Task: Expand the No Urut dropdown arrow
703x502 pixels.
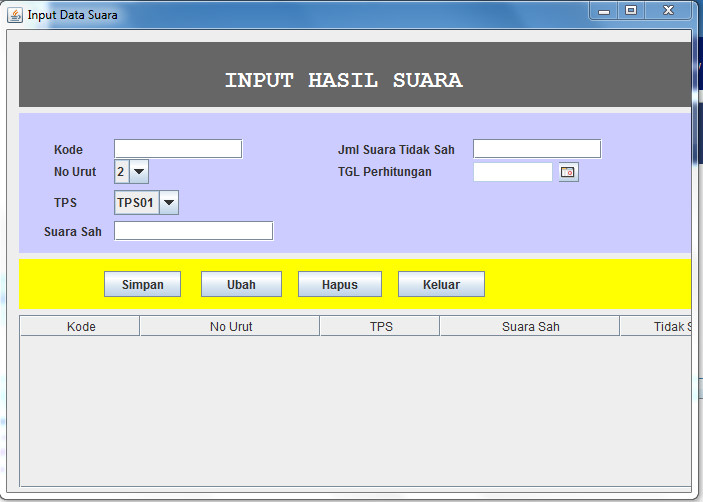Action: click(139, 172)
